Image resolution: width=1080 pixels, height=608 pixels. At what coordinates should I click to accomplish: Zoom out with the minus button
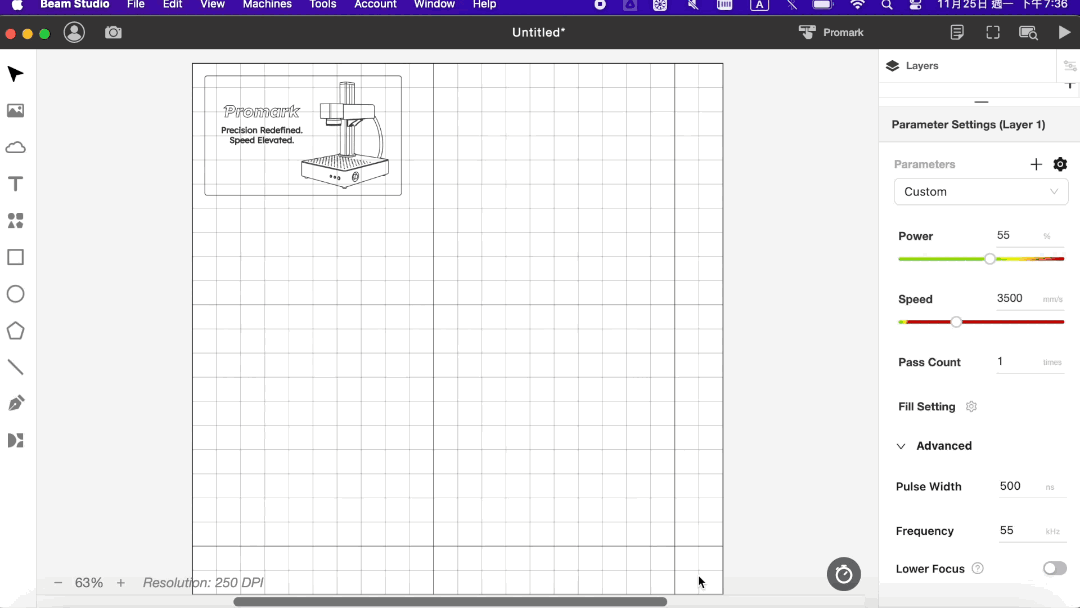(58, 583)
